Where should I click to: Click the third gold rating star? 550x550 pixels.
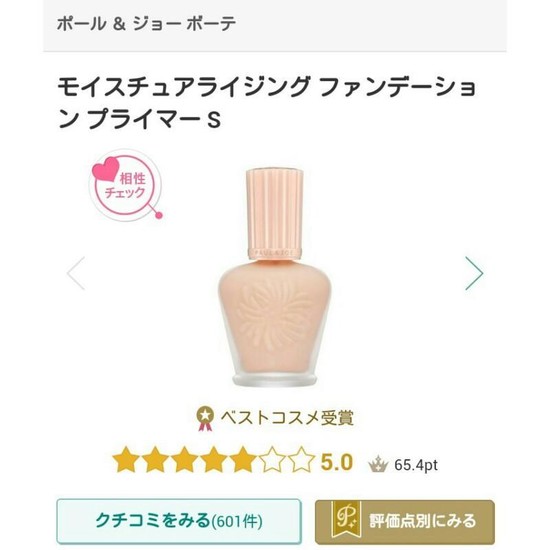point(185,460)
